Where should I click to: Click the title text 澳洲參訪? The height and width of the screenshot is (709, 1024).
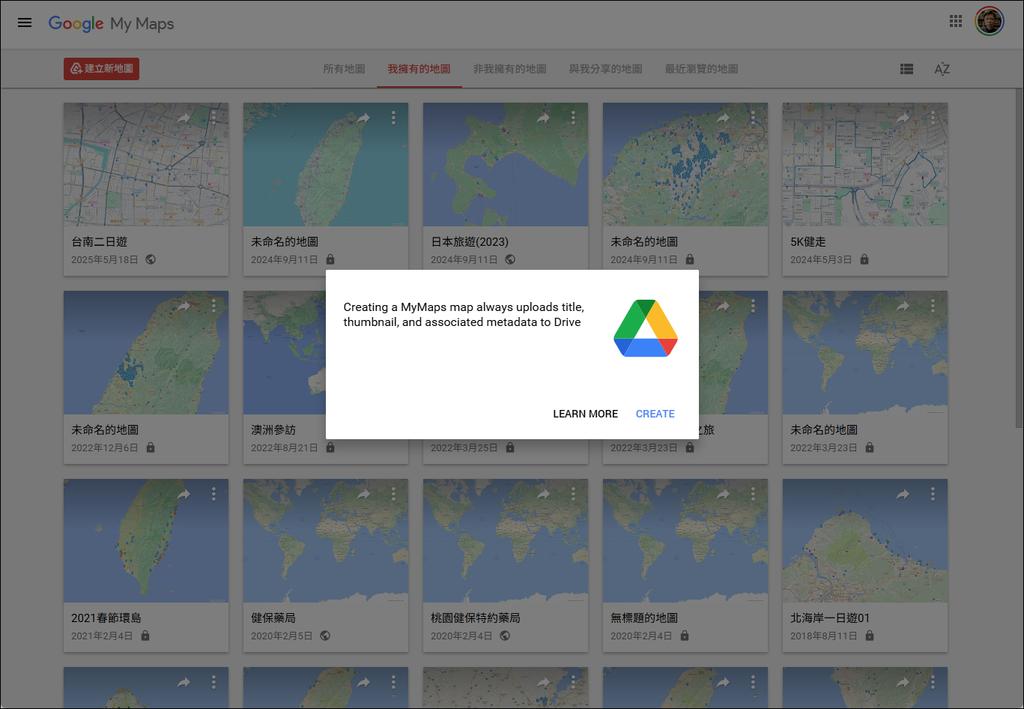(x=274, y=430)
